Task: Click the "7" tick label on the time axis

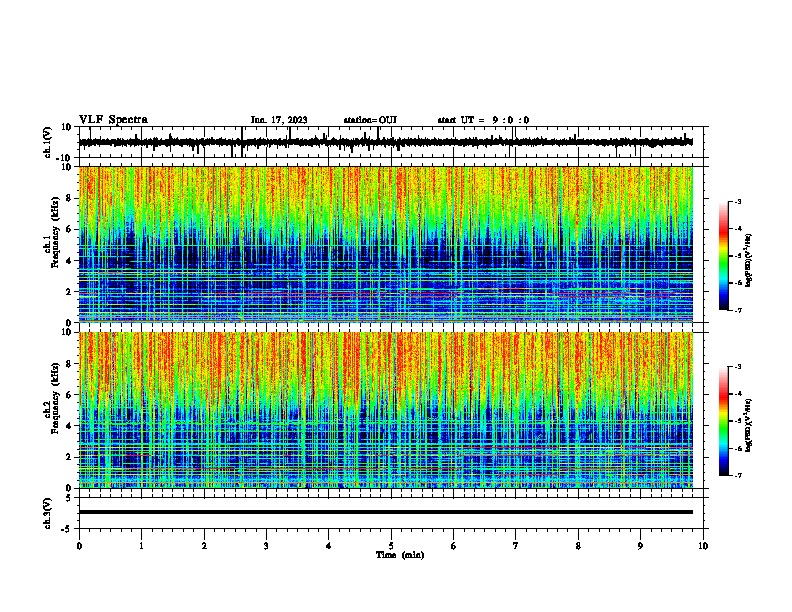Action: coord(516,546)
